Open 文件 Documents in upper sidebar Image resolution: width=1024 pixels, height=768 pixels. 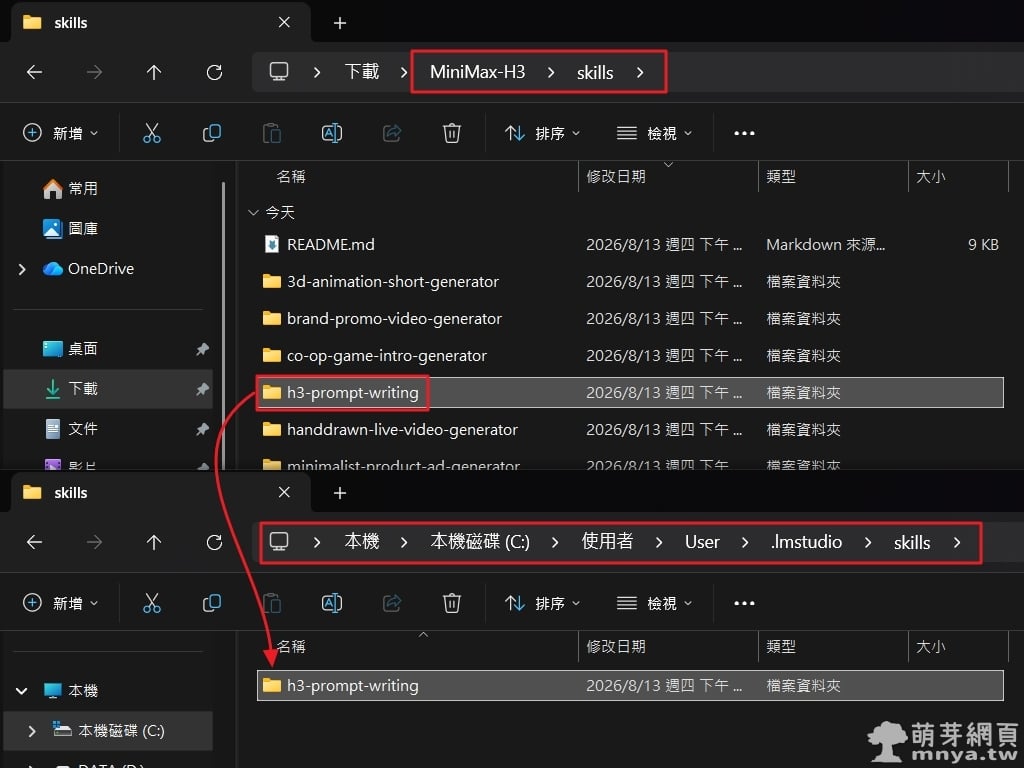pyautogui.click(x=71, y=428)
